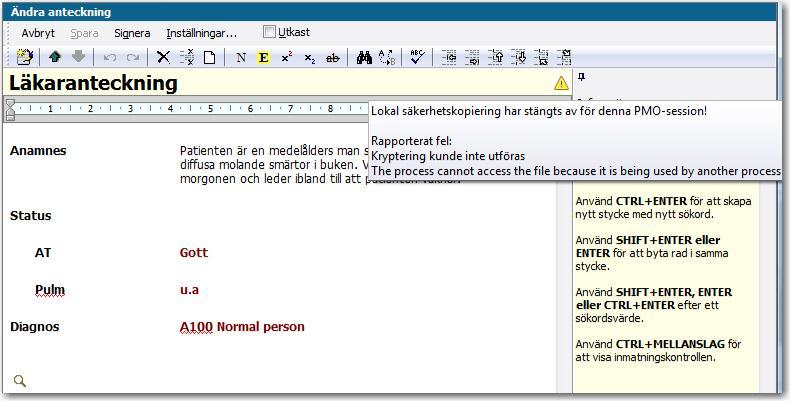
Task: Click the green up arrow icon
Action: click(x=55, y=57)
